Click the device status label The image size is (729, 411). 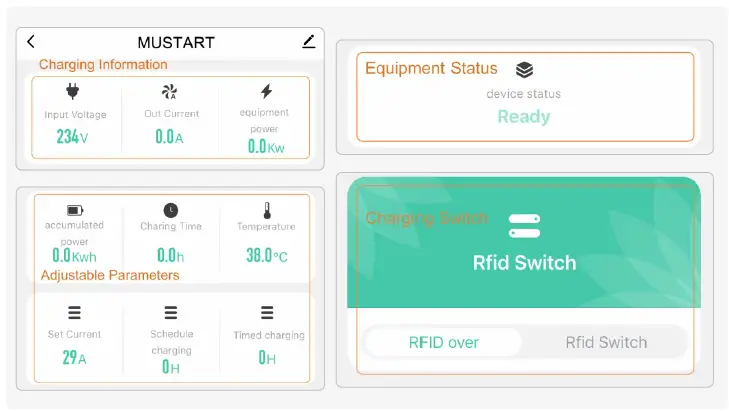pos(524,94)
